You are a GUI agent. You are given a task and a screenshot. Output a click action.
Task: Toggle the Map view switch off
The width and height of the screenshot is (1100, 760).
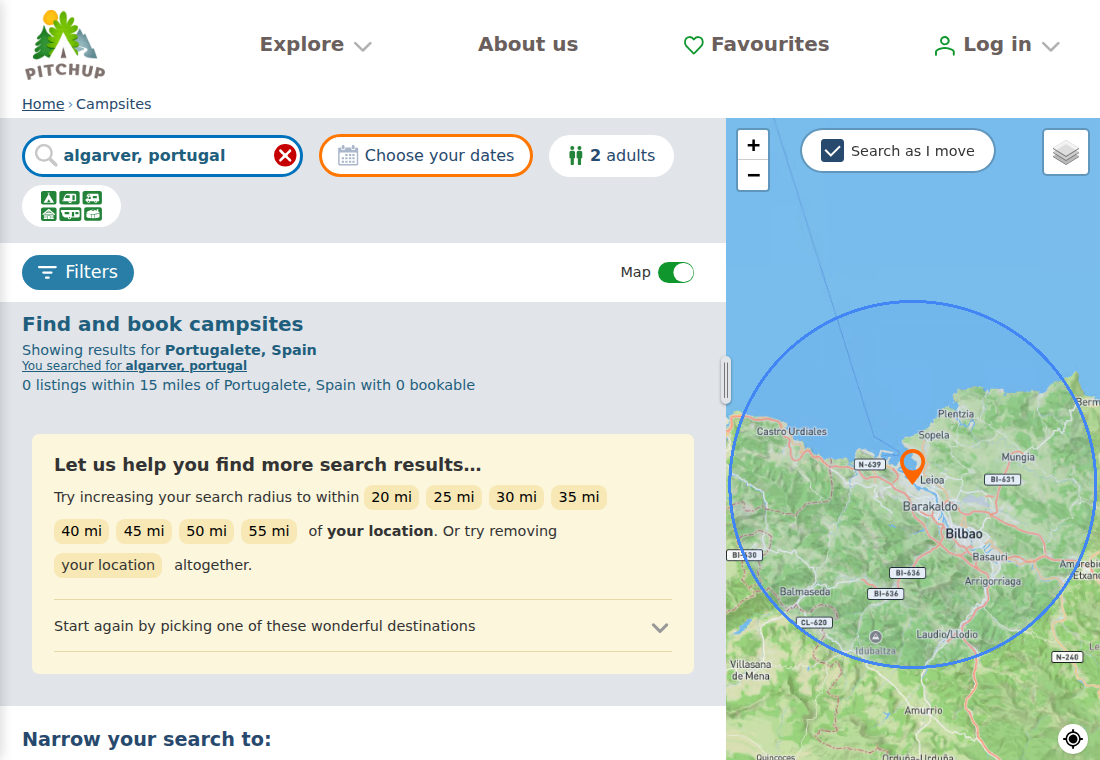pos(676,272)
